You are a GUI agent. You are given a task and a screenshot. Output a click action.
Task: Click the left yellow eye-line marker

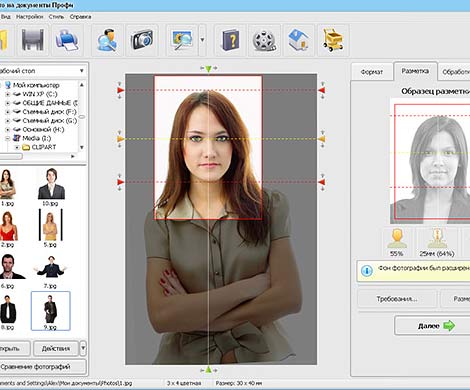[121, 139]
